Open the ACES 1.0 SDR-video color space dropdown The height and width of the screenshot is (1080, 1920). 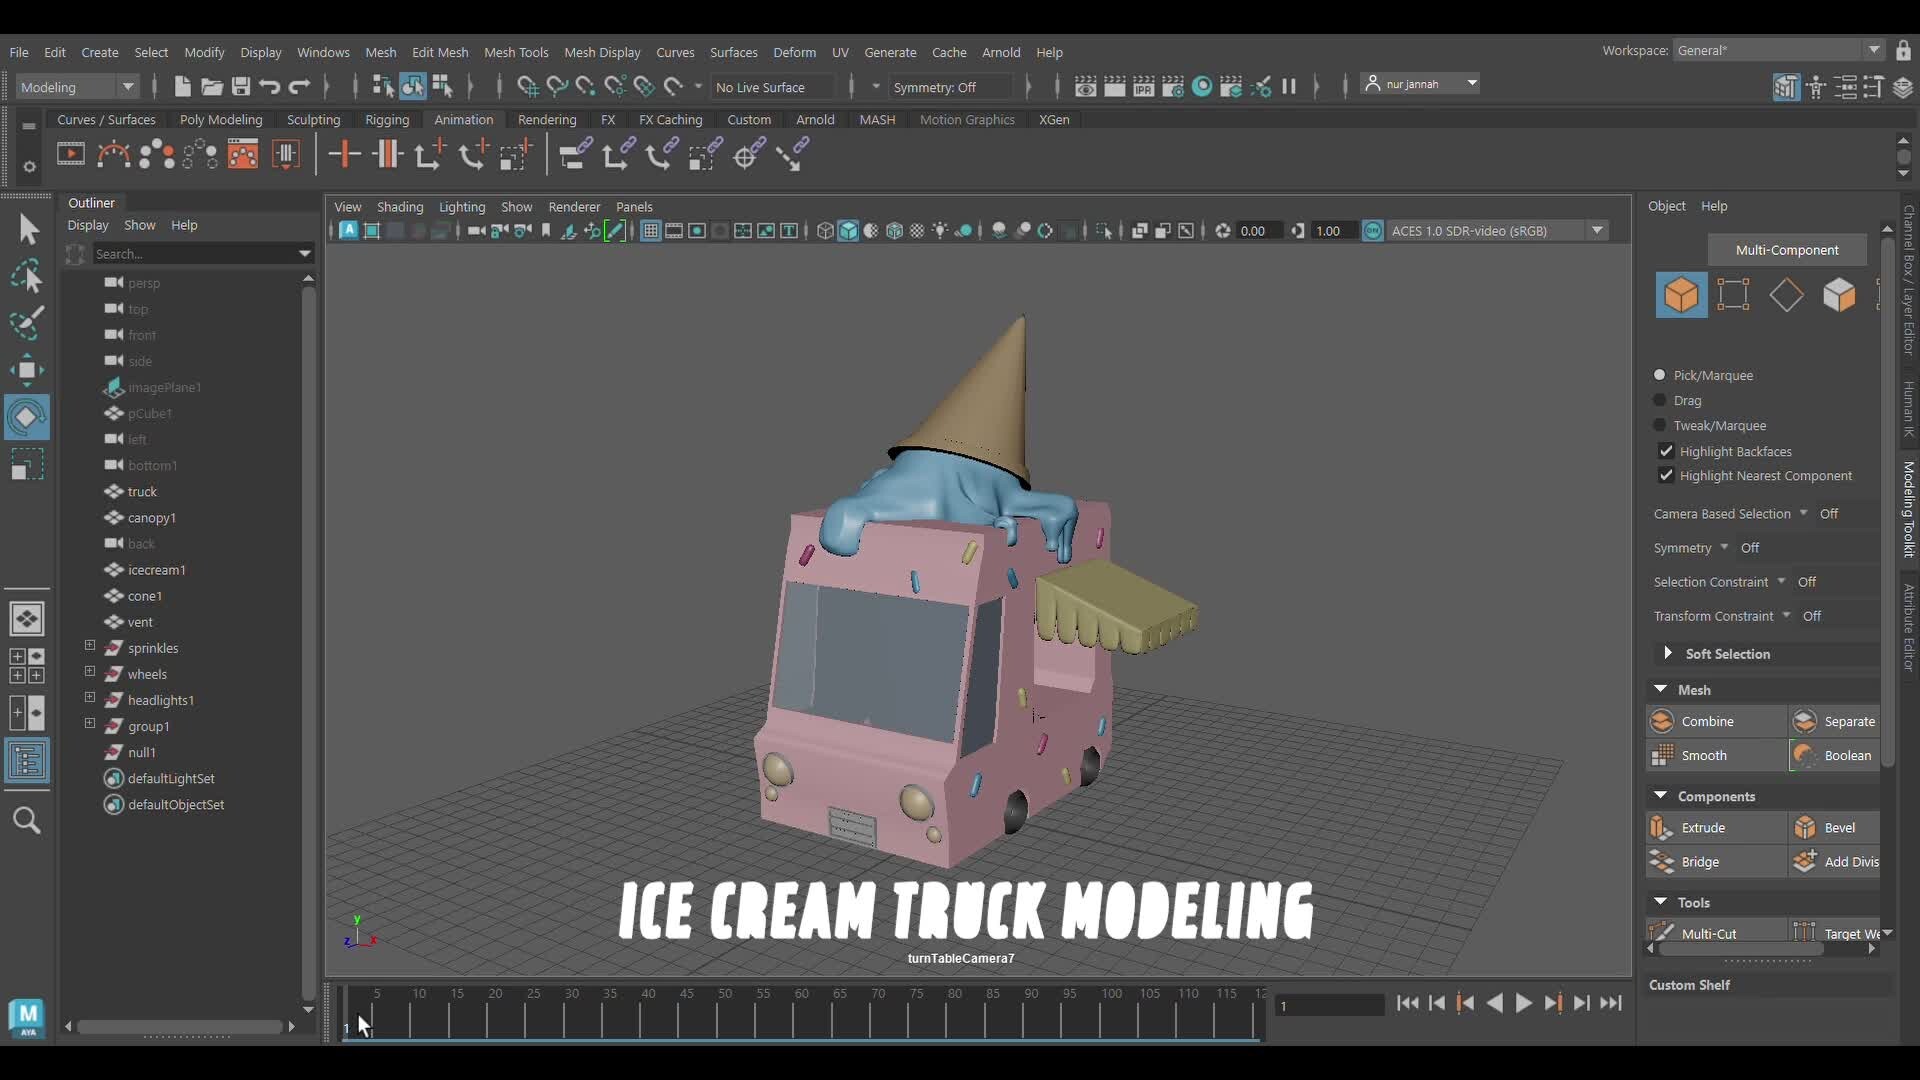(1597, 230)
